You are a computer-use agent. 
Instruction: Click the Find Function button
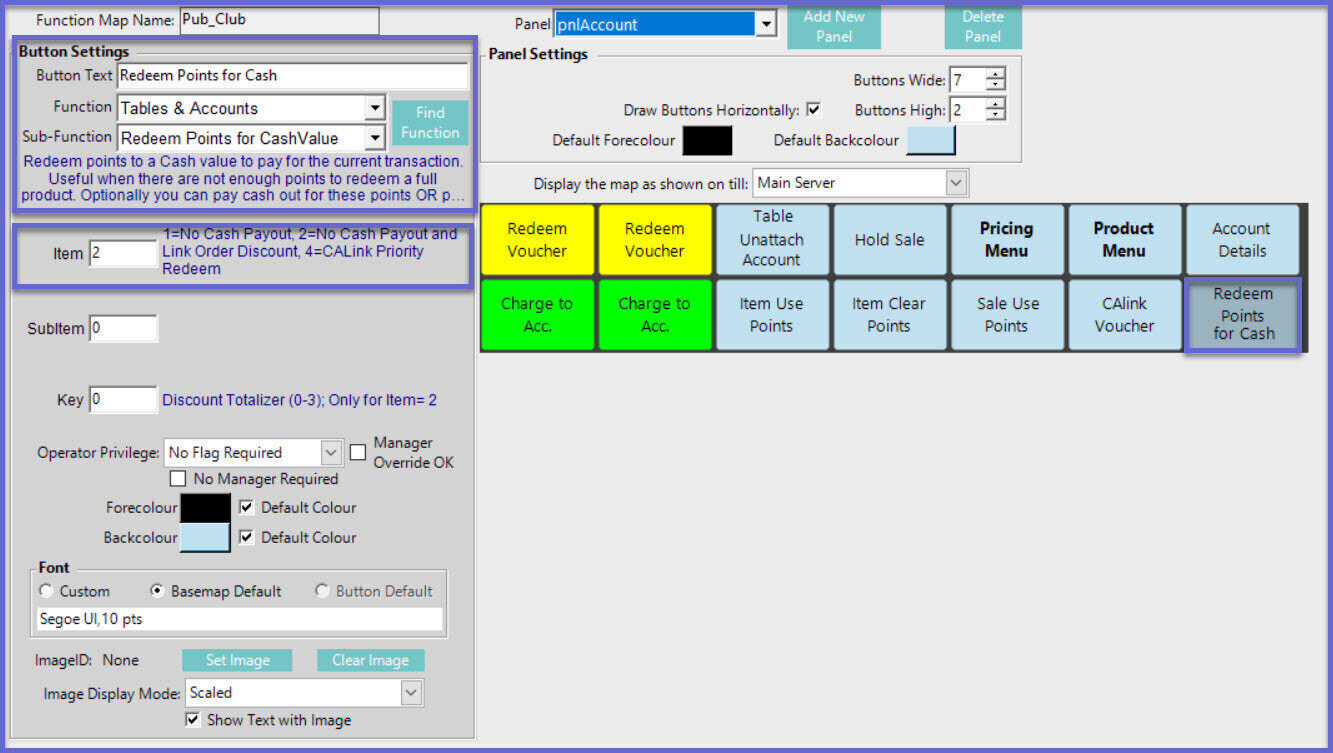click(430, 123)
